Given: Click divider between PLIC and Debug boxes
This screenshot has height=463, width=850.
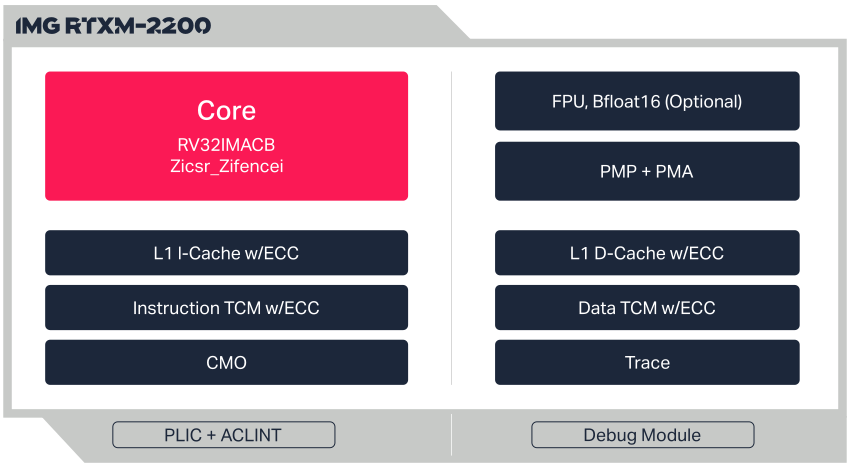Looking at the screenshot, I should (x=451, y=435).
